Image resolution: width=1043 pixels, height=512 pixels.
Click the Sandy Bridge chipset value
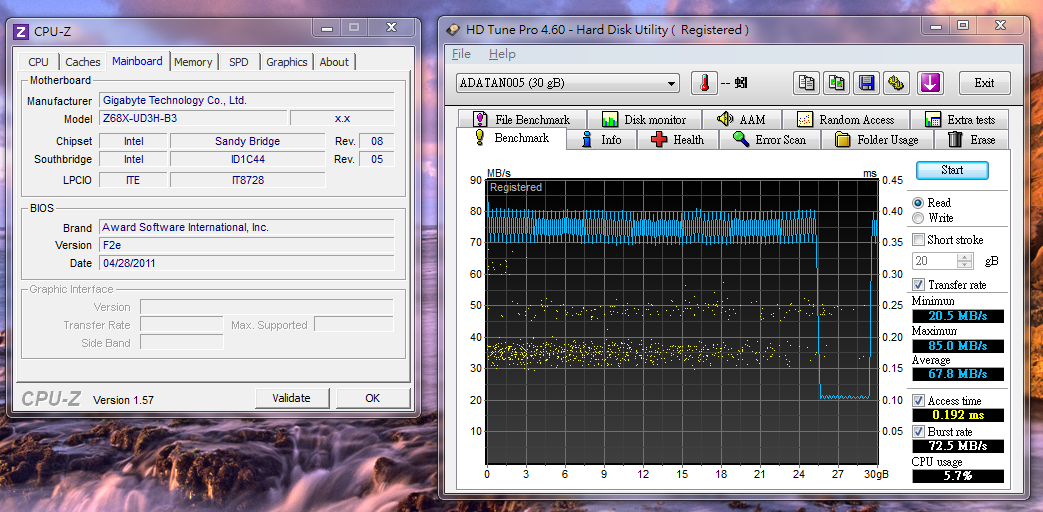click(247, 141)
